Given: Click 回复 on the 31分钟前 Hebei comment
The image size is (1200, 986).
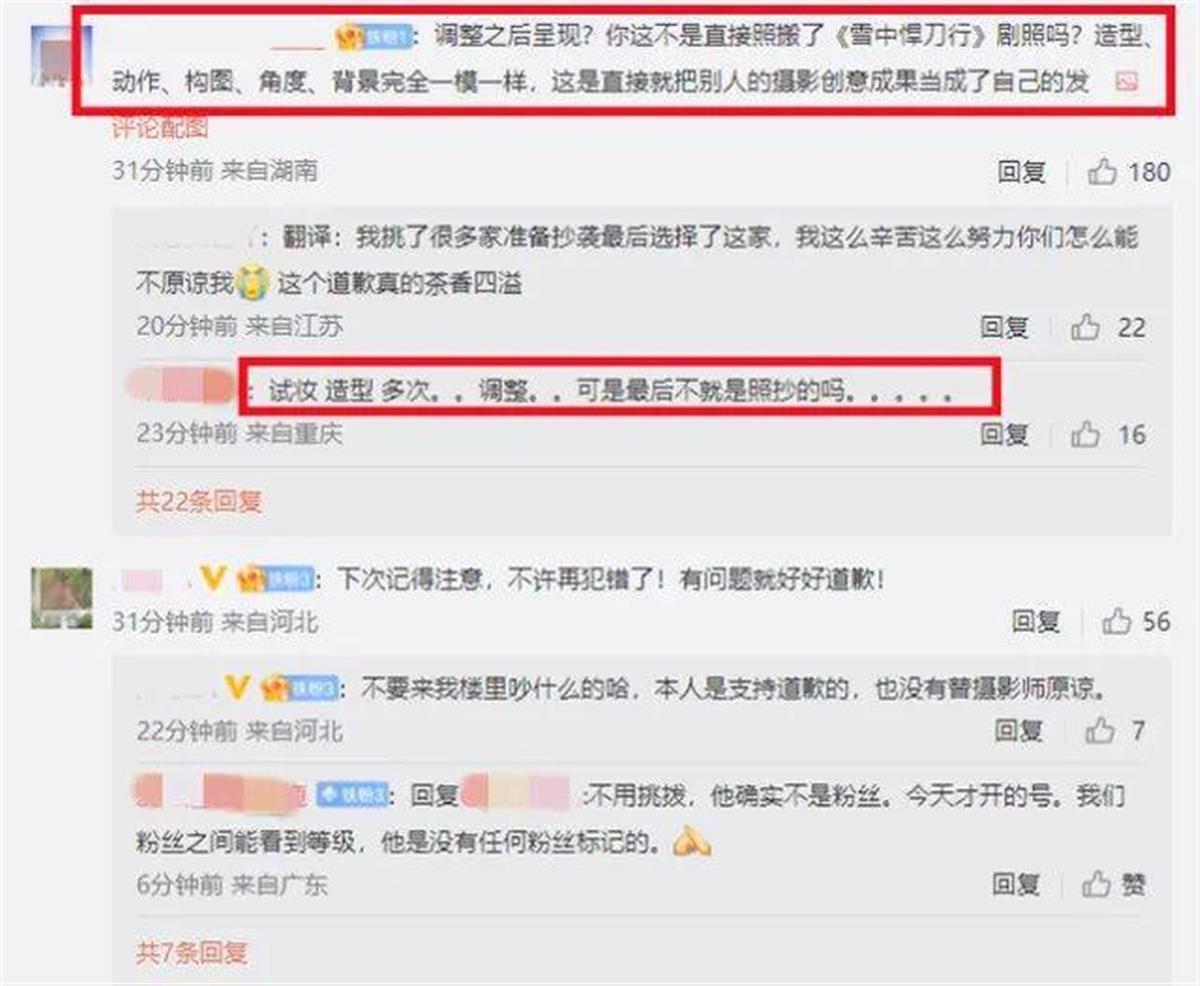Looking at the screenshot, I should 1036,621.
